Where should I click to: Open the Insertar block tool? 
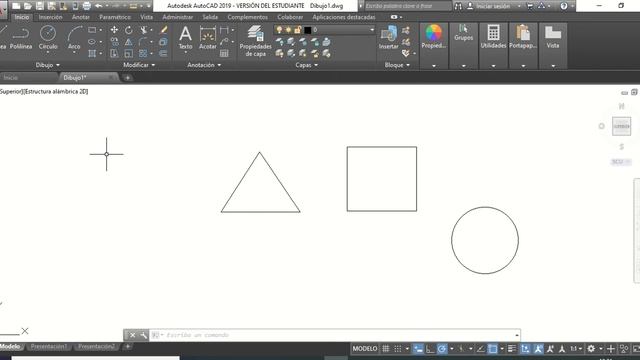coord(389,38)
